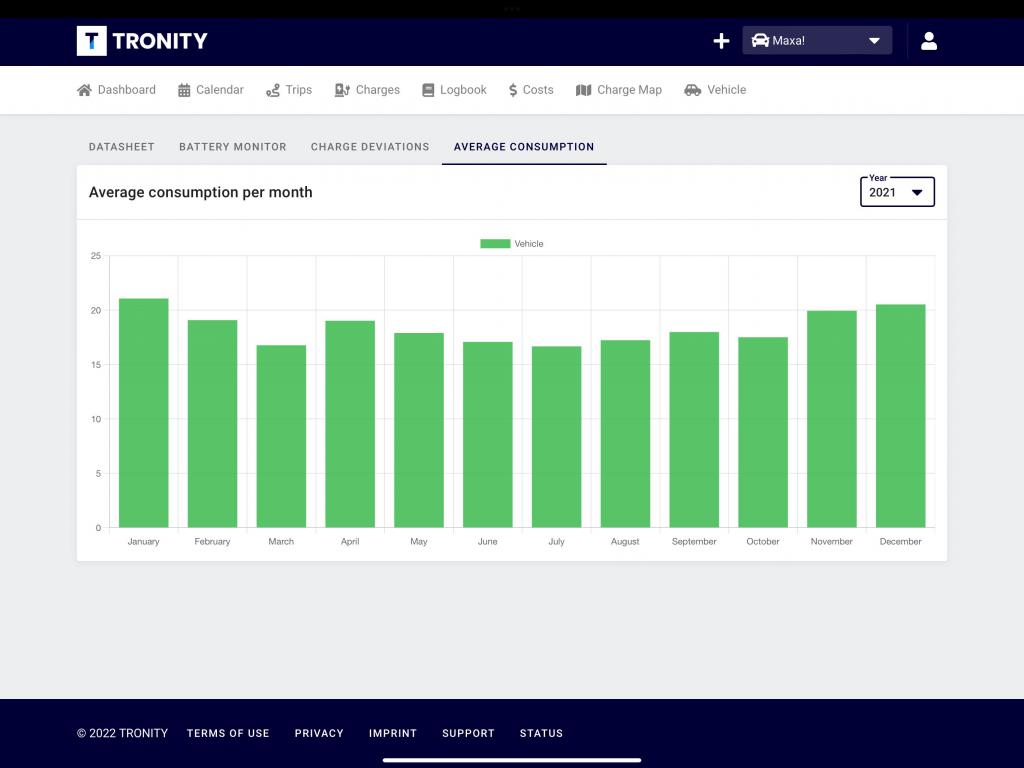Viewport: 1024px width, 768px height.
Task: Open the Charge Map menu
Action: tap(618, 90)
